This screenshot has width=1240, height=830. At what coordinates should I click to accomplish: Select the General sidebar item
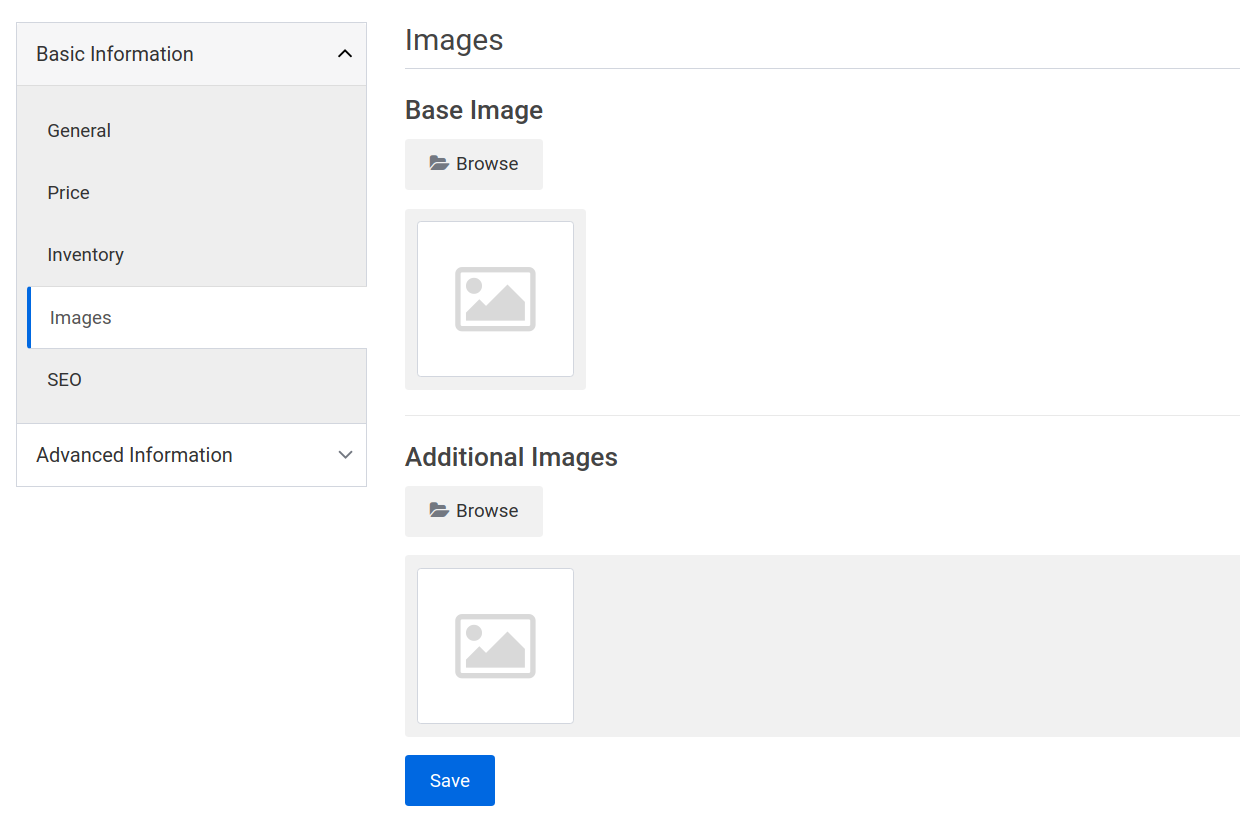78,130
